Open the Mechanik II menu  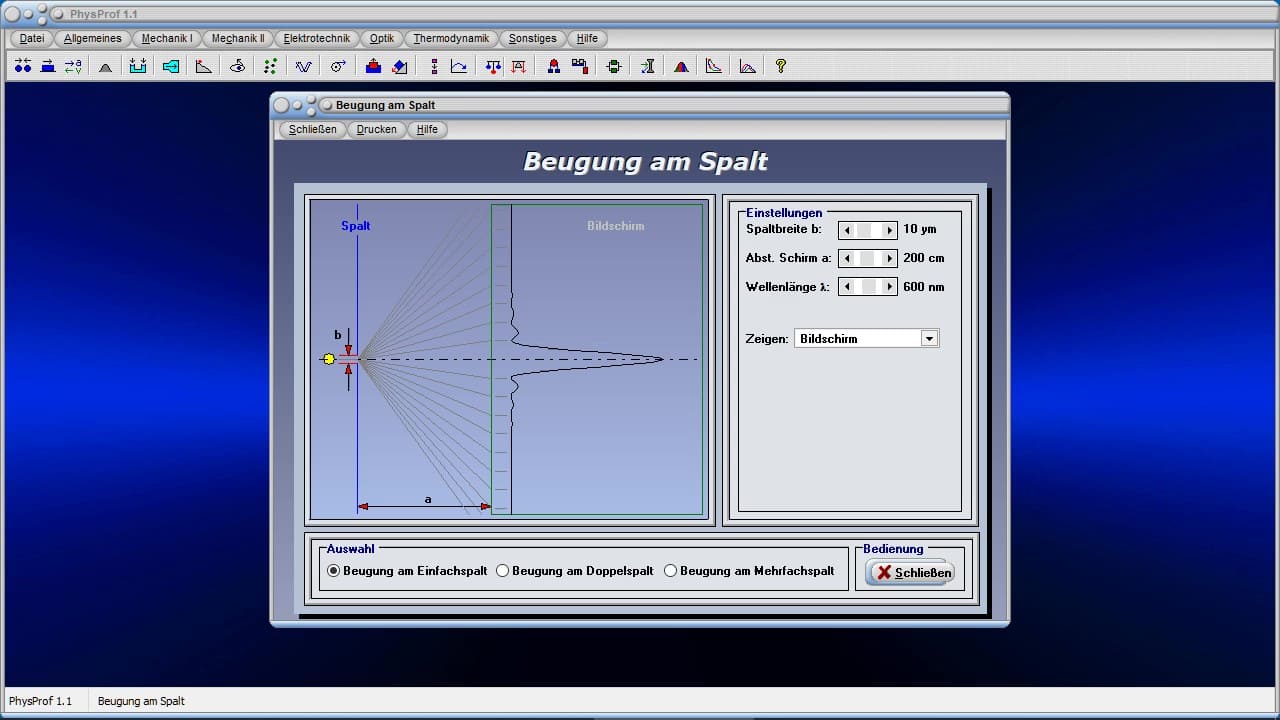point(238,38)
